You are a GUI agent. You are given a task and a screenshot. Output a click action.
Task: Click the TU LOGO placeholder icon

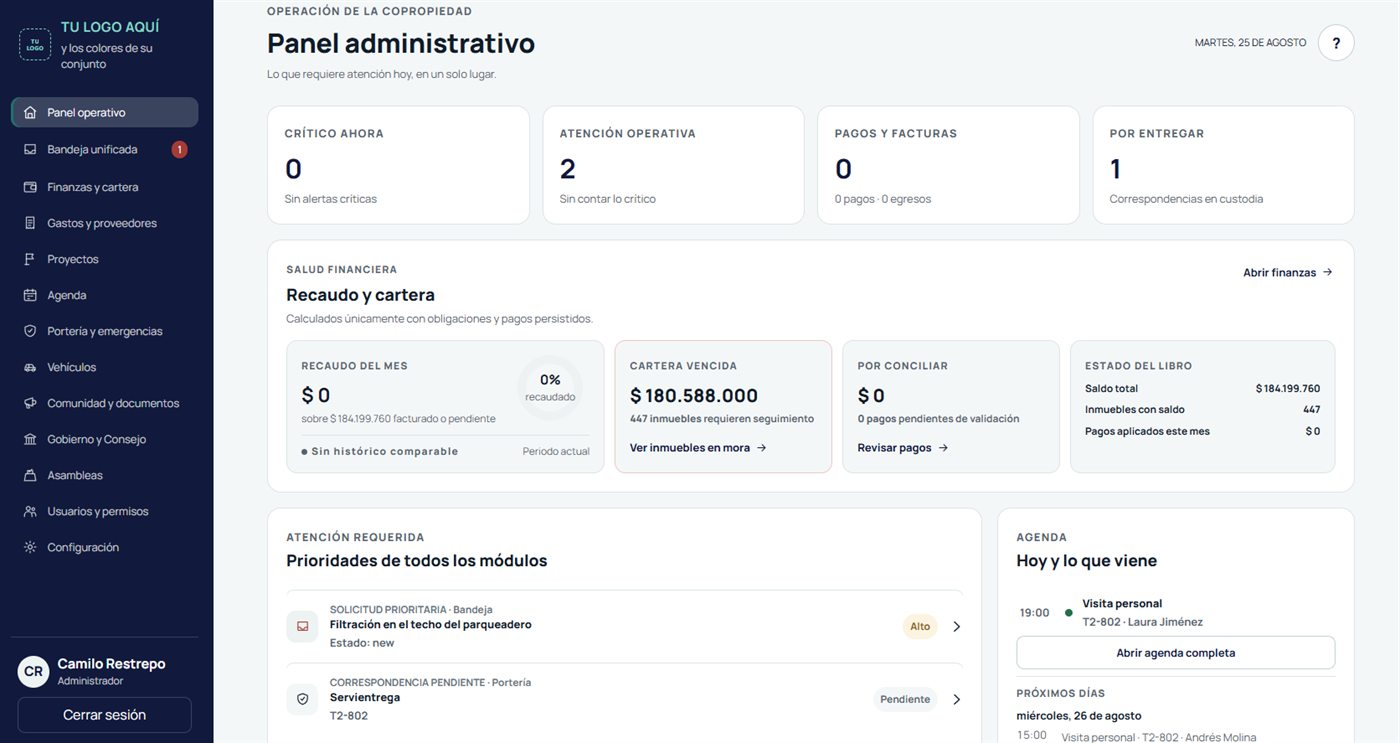(x=35, y=44)
